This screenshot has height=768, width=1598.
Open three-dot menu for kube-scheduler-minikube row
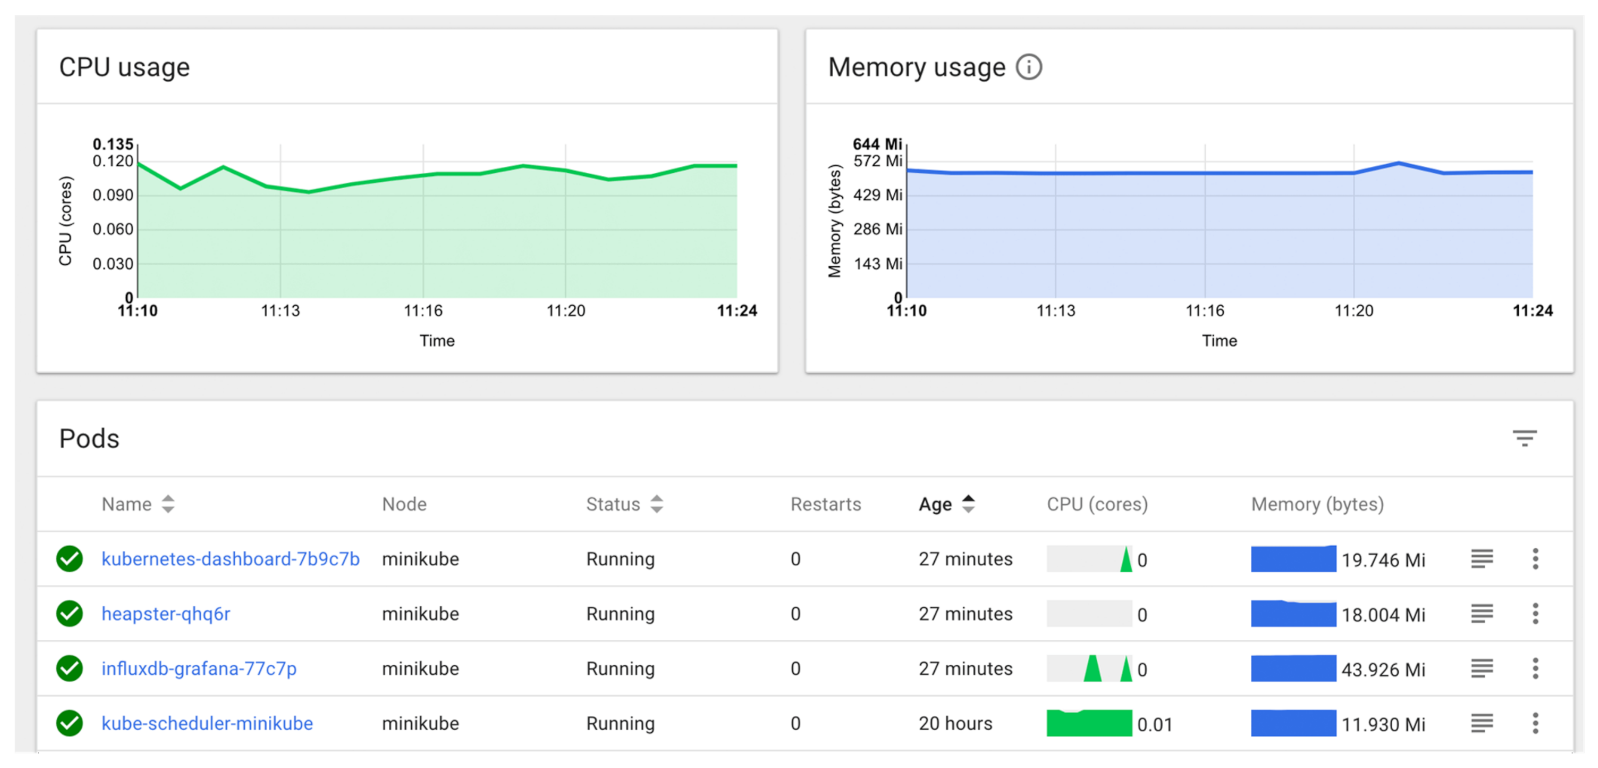click(x=1535, y=723)
